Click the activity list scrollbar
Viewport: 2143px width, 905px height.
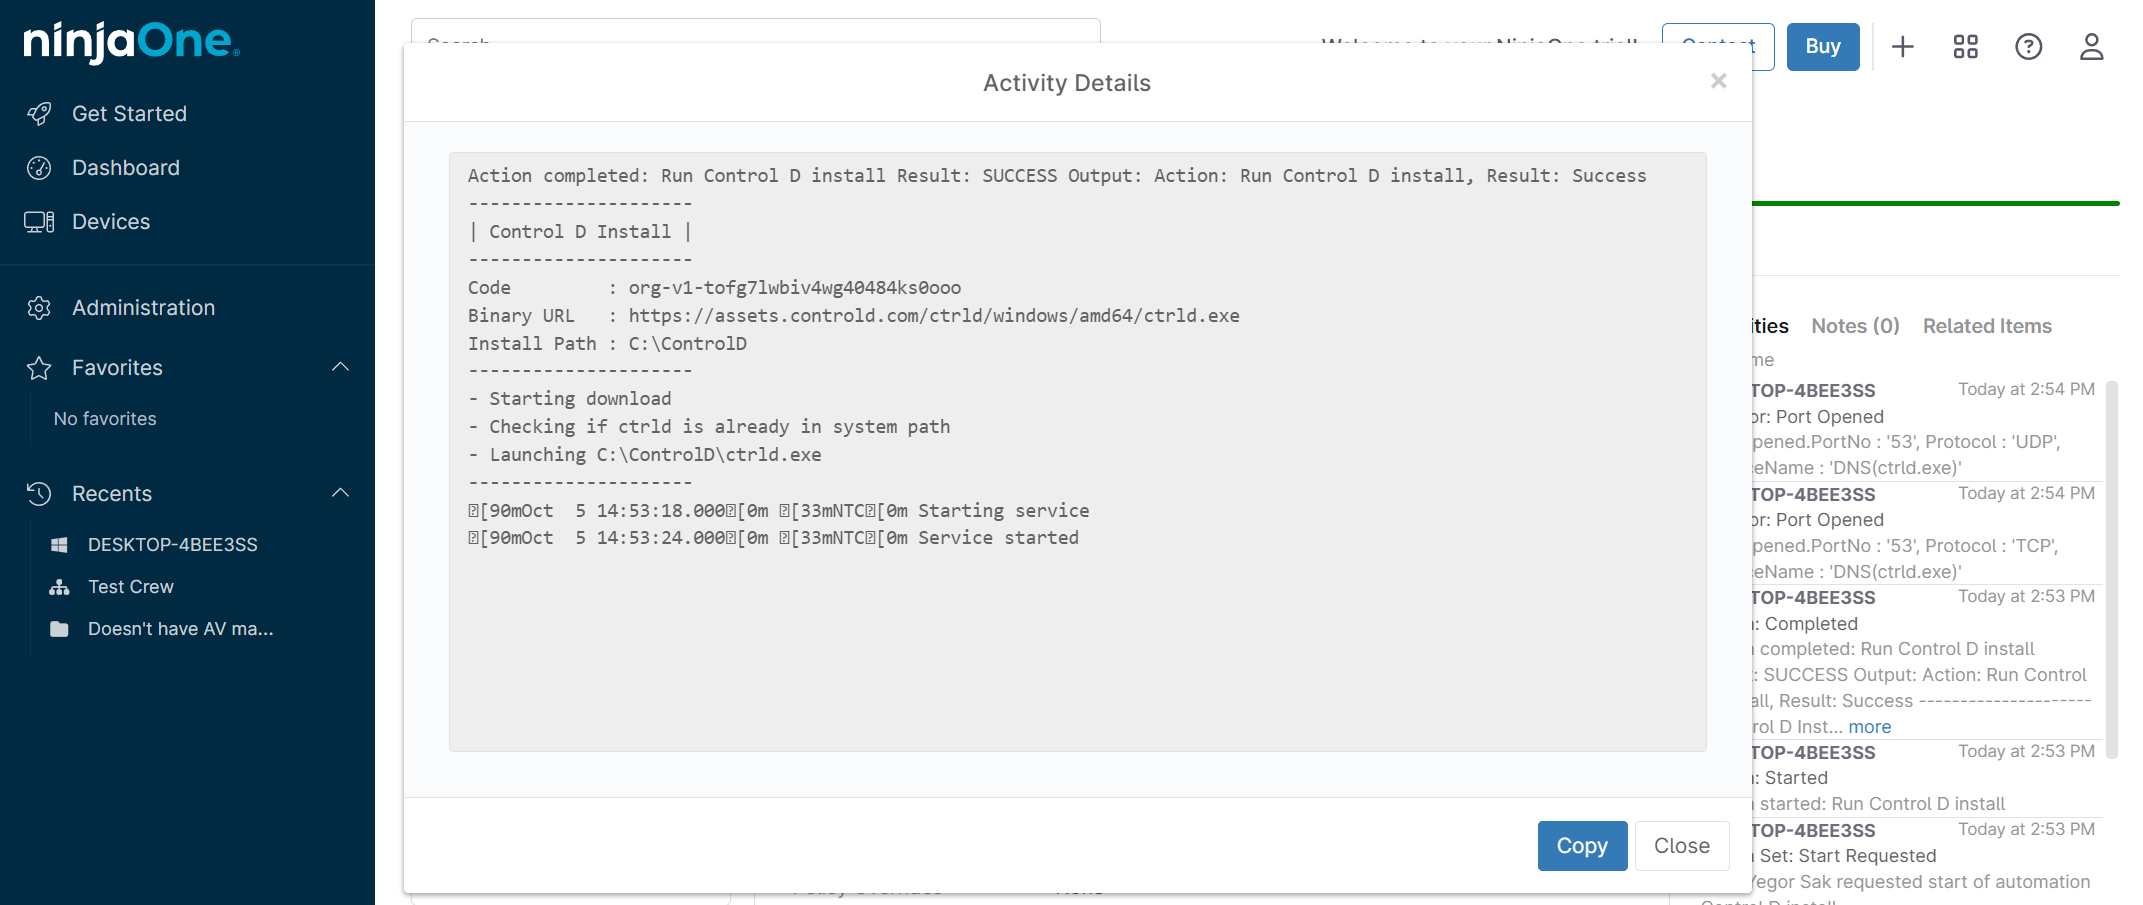point(2112,570)
